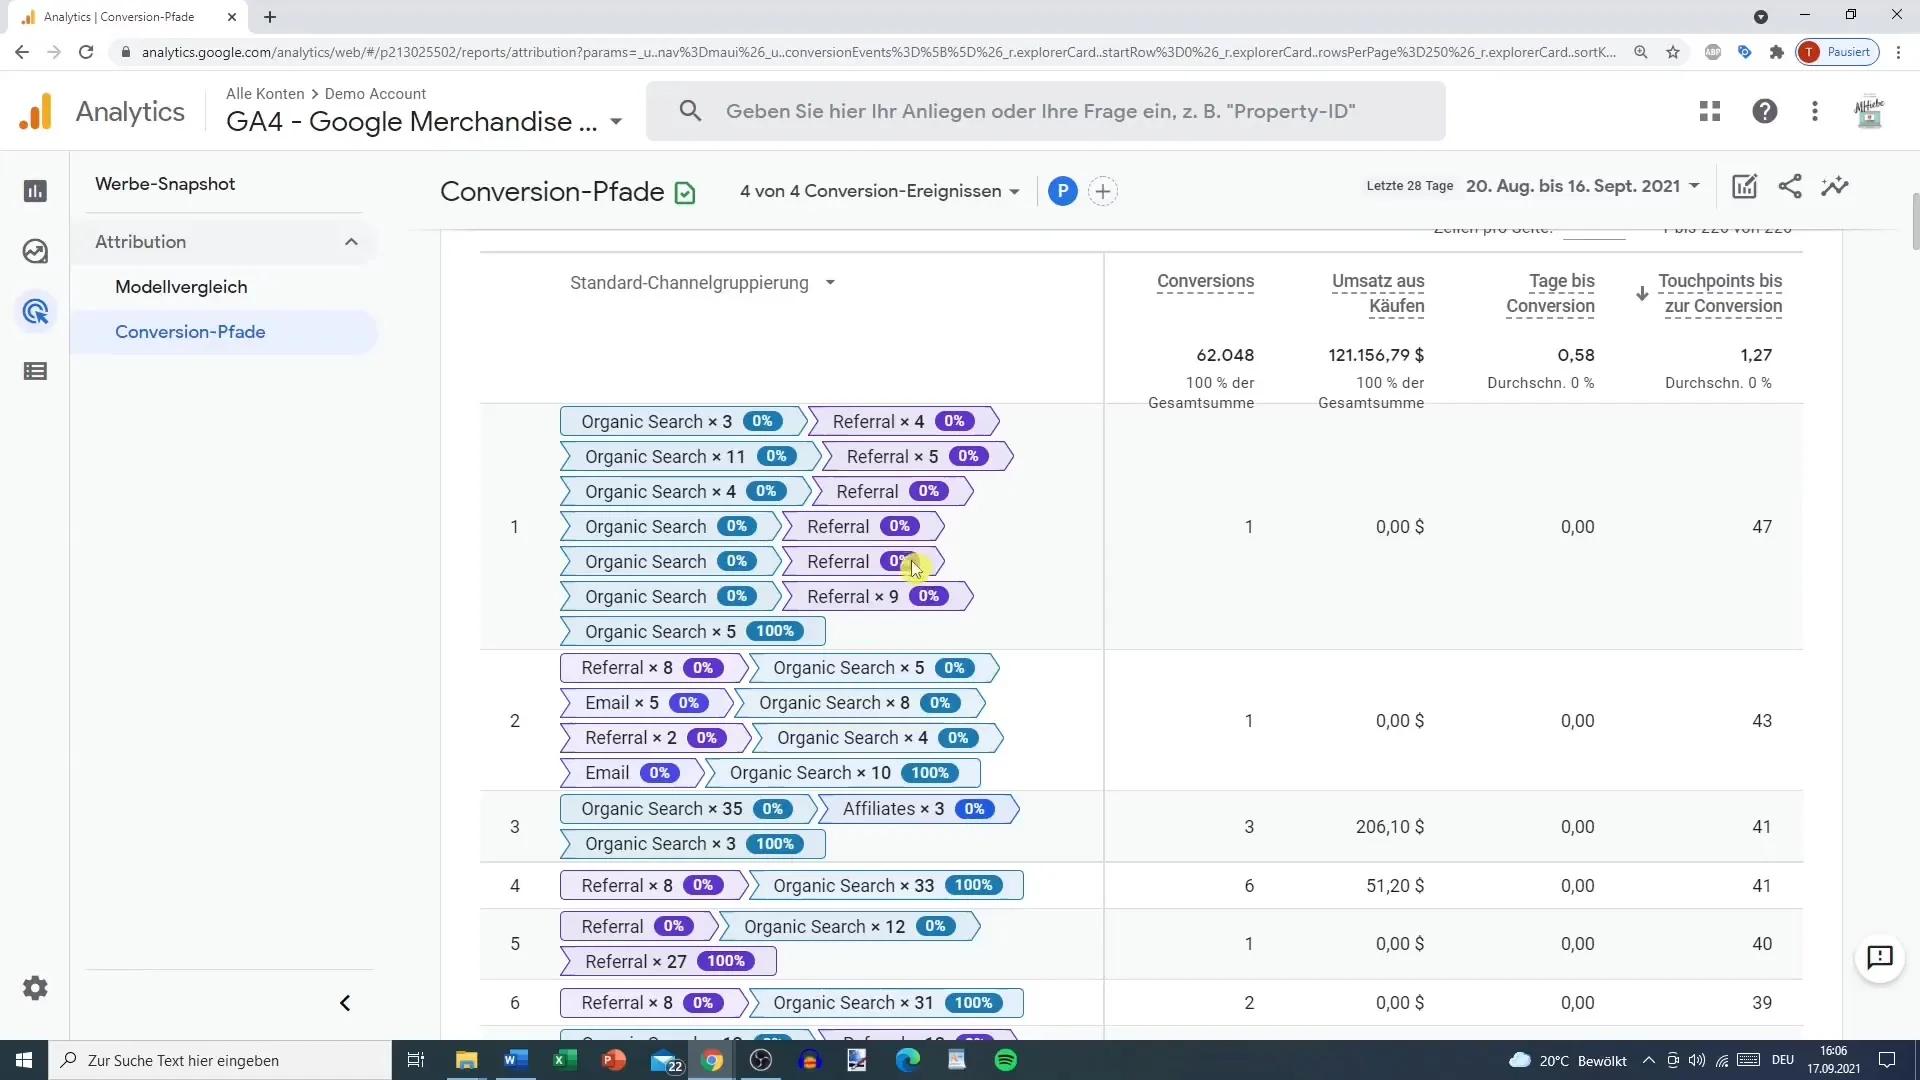
Task: Click the Analytics search input field
Action: (x=1045, y=111)
